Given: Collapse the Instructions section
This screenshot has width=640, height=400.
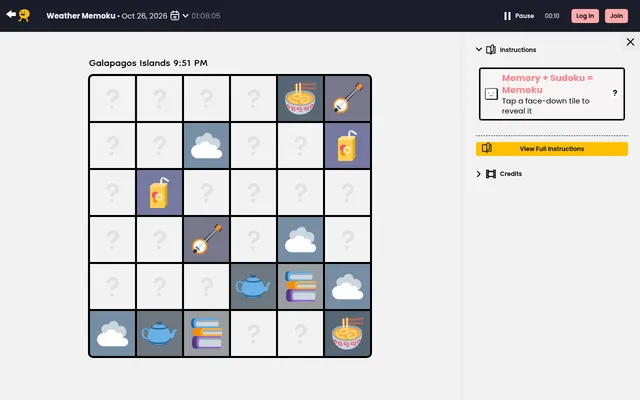Looking at the screenshot, I should pyautogui.click(x=479, y=49).
